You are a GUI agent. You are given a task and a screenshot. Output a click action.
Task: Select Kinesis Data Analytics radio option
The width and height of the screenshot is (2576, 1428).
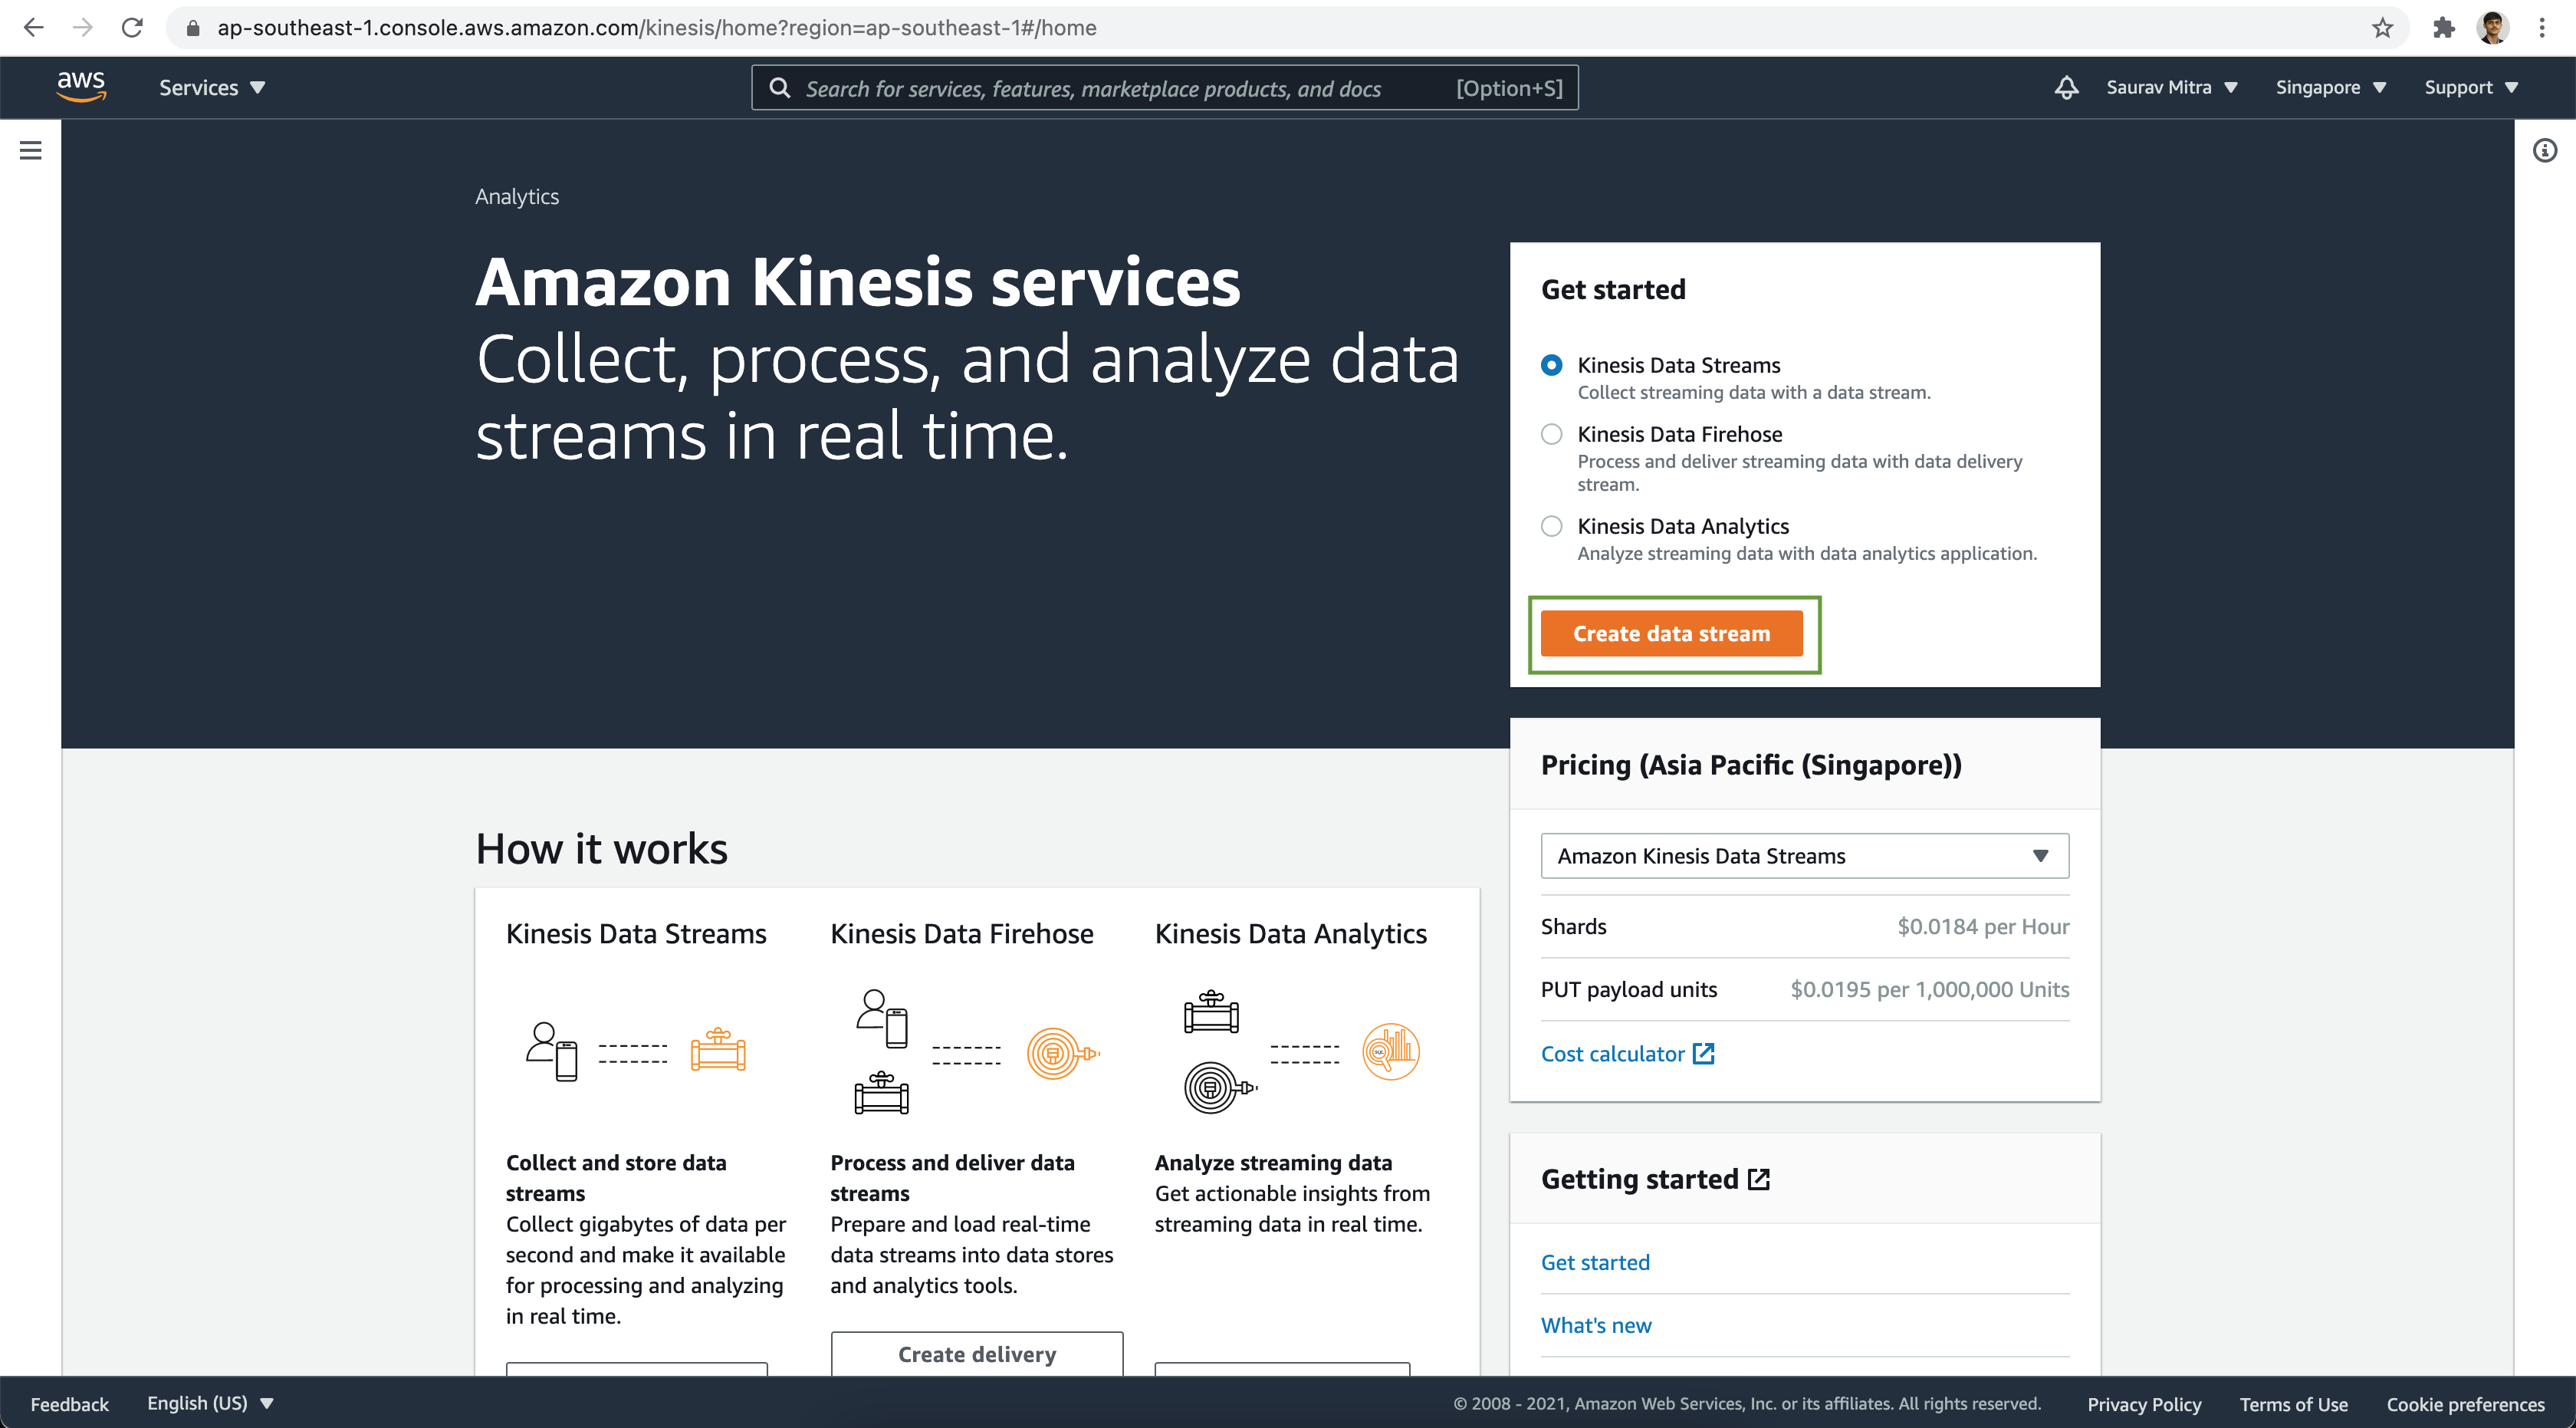coord(1551,526)
